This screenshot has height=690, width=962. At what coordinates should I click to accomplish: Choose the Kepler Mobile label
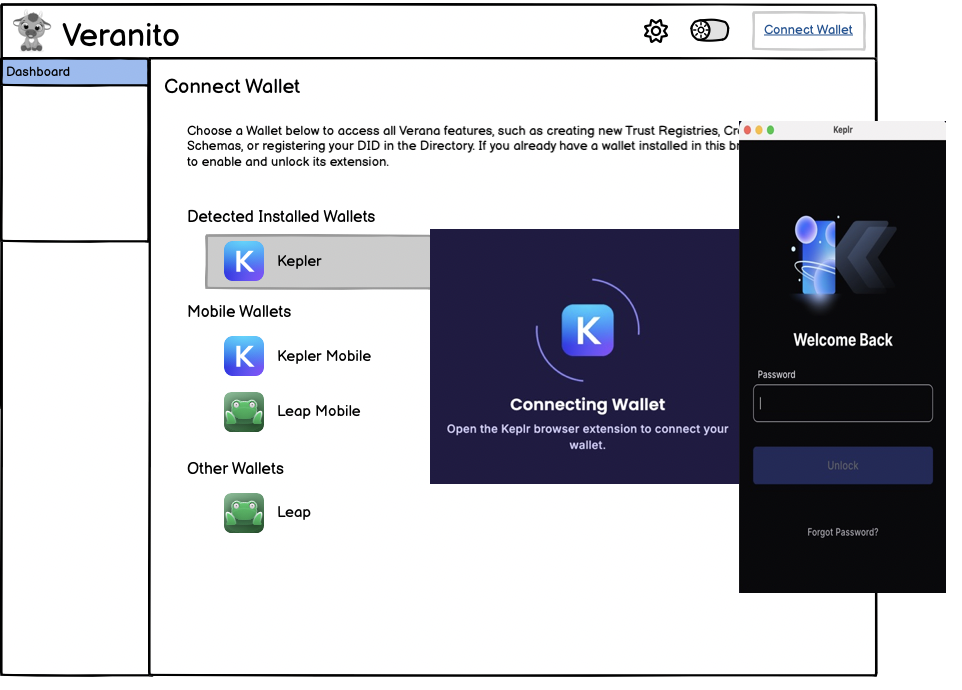(324, 356)
